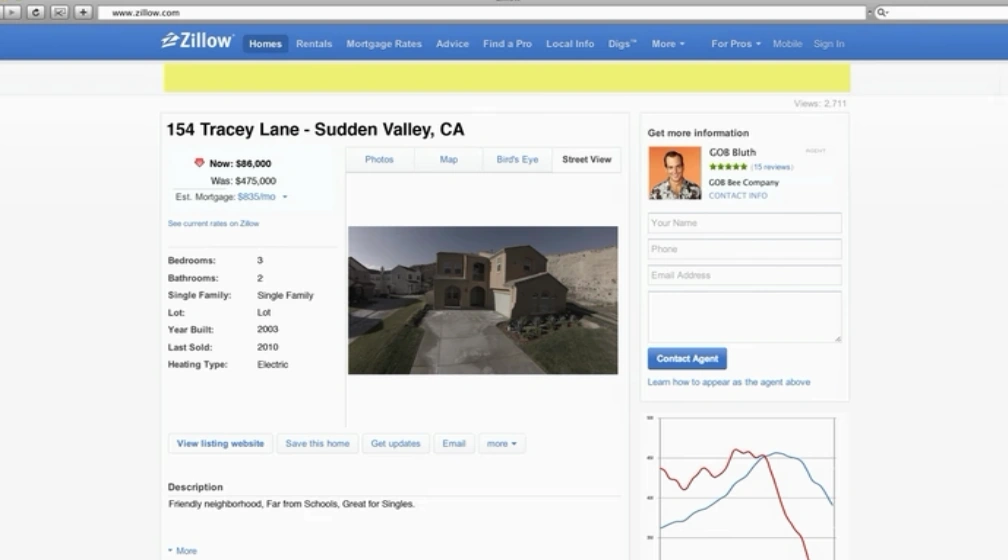This screenshot has height=560, width=1008.
Task: Click the browser add bookmark plus button
Action: [84, 12]
